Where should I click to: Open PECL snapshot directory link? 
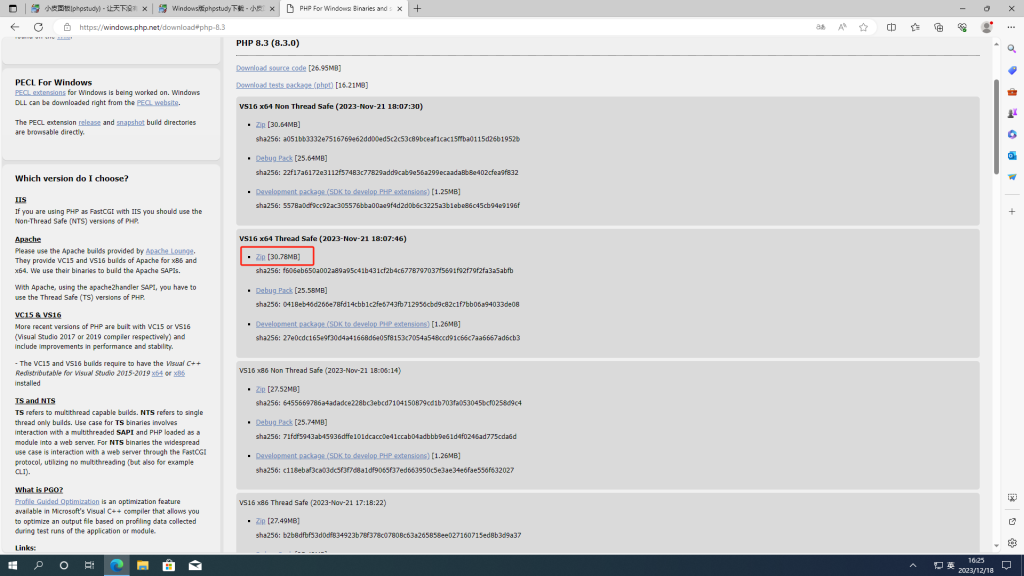131,123
